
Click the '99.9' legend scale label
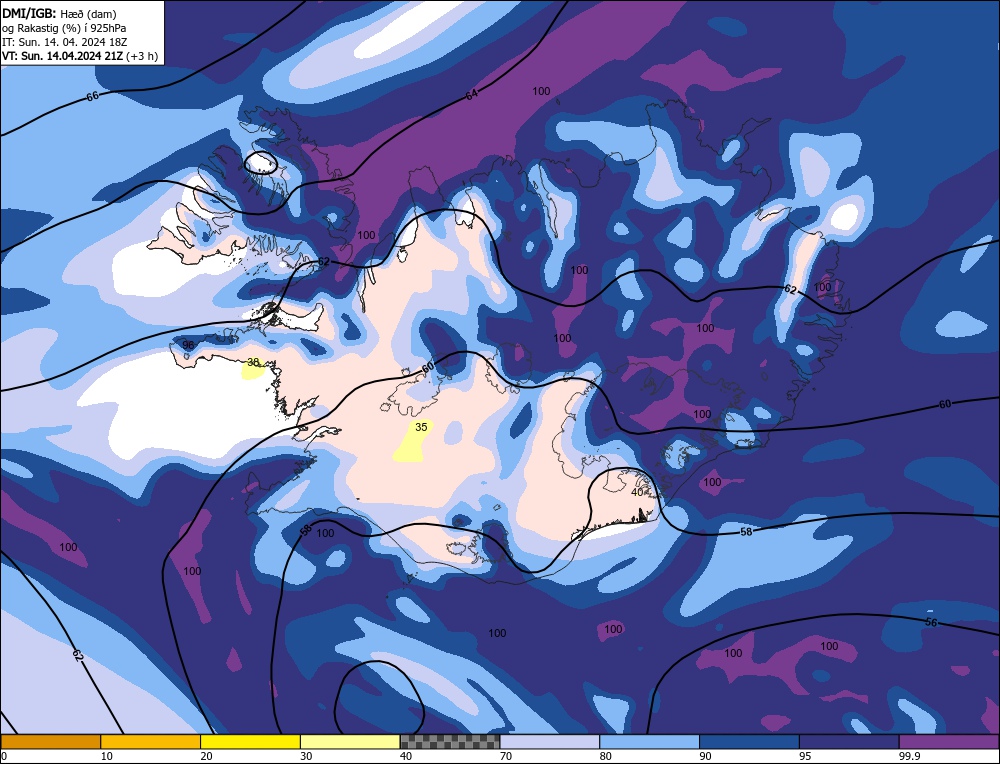click(x=909, y=756)
